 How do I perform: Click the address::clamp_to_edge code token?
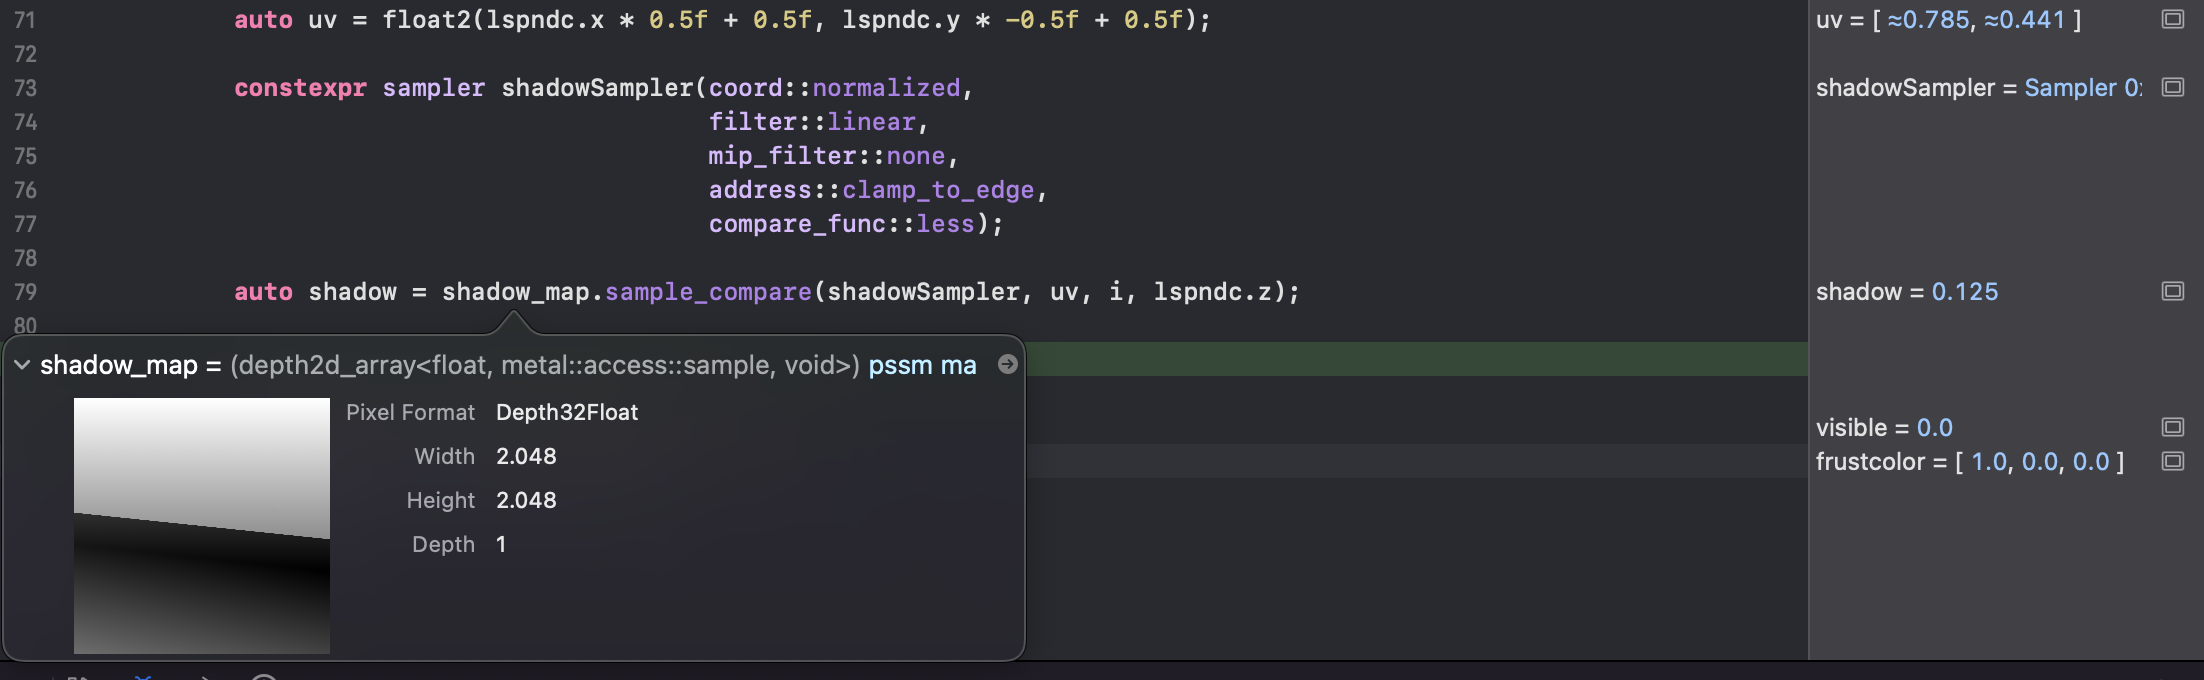871,190
